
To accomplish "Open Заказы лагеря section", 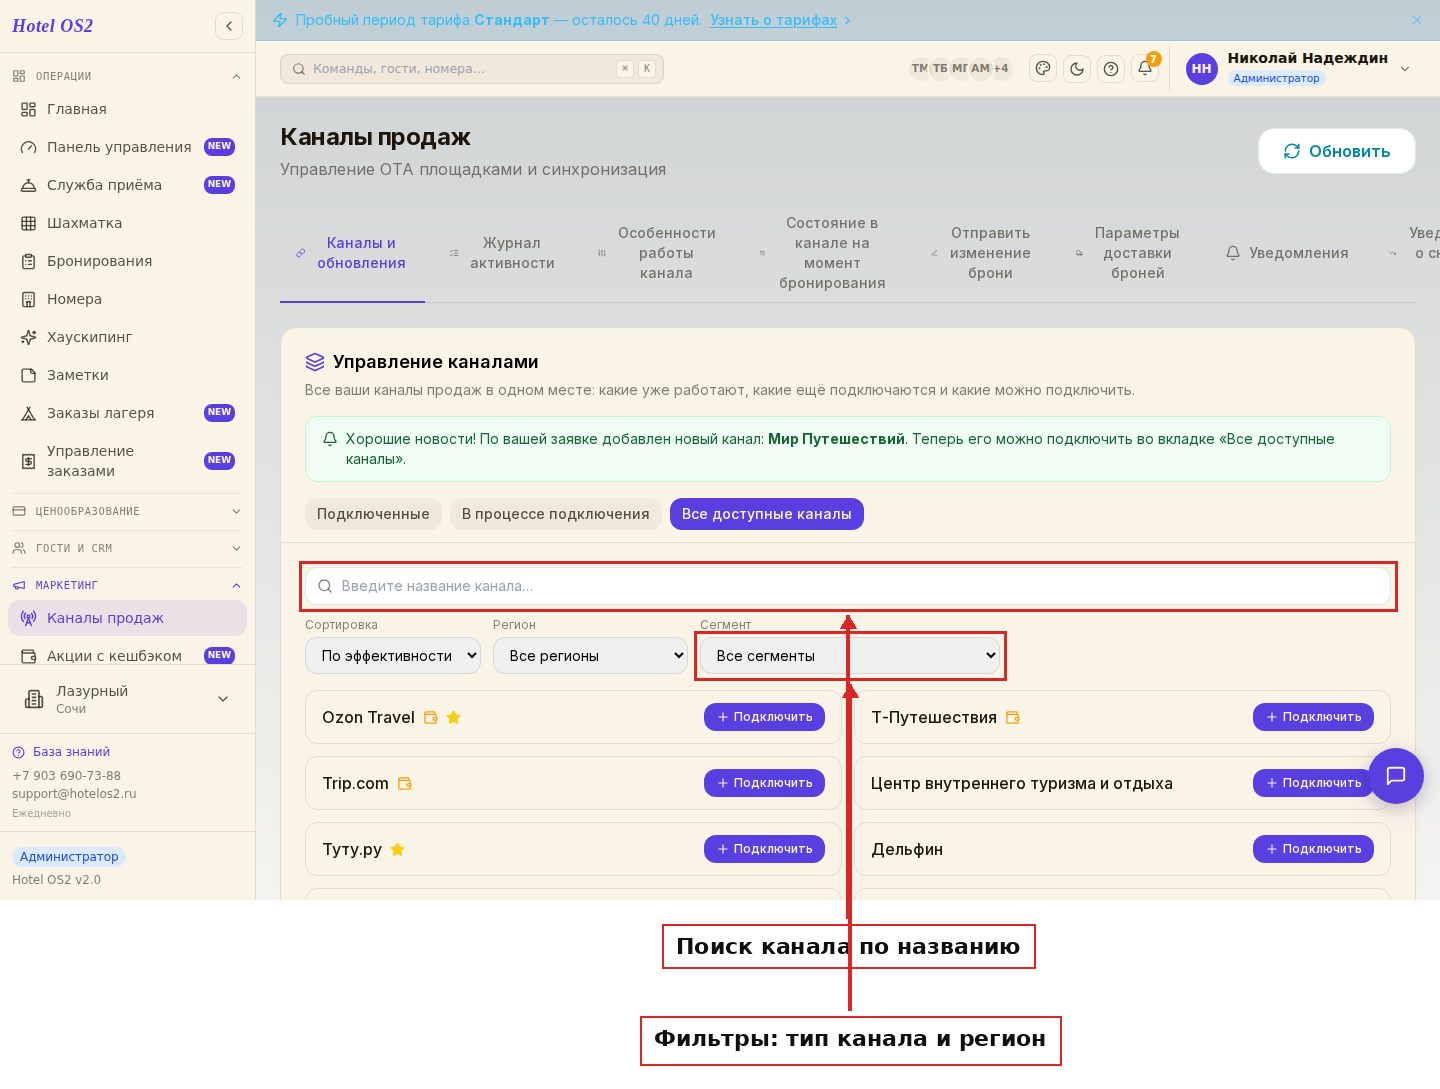I will tap(127, 413).
